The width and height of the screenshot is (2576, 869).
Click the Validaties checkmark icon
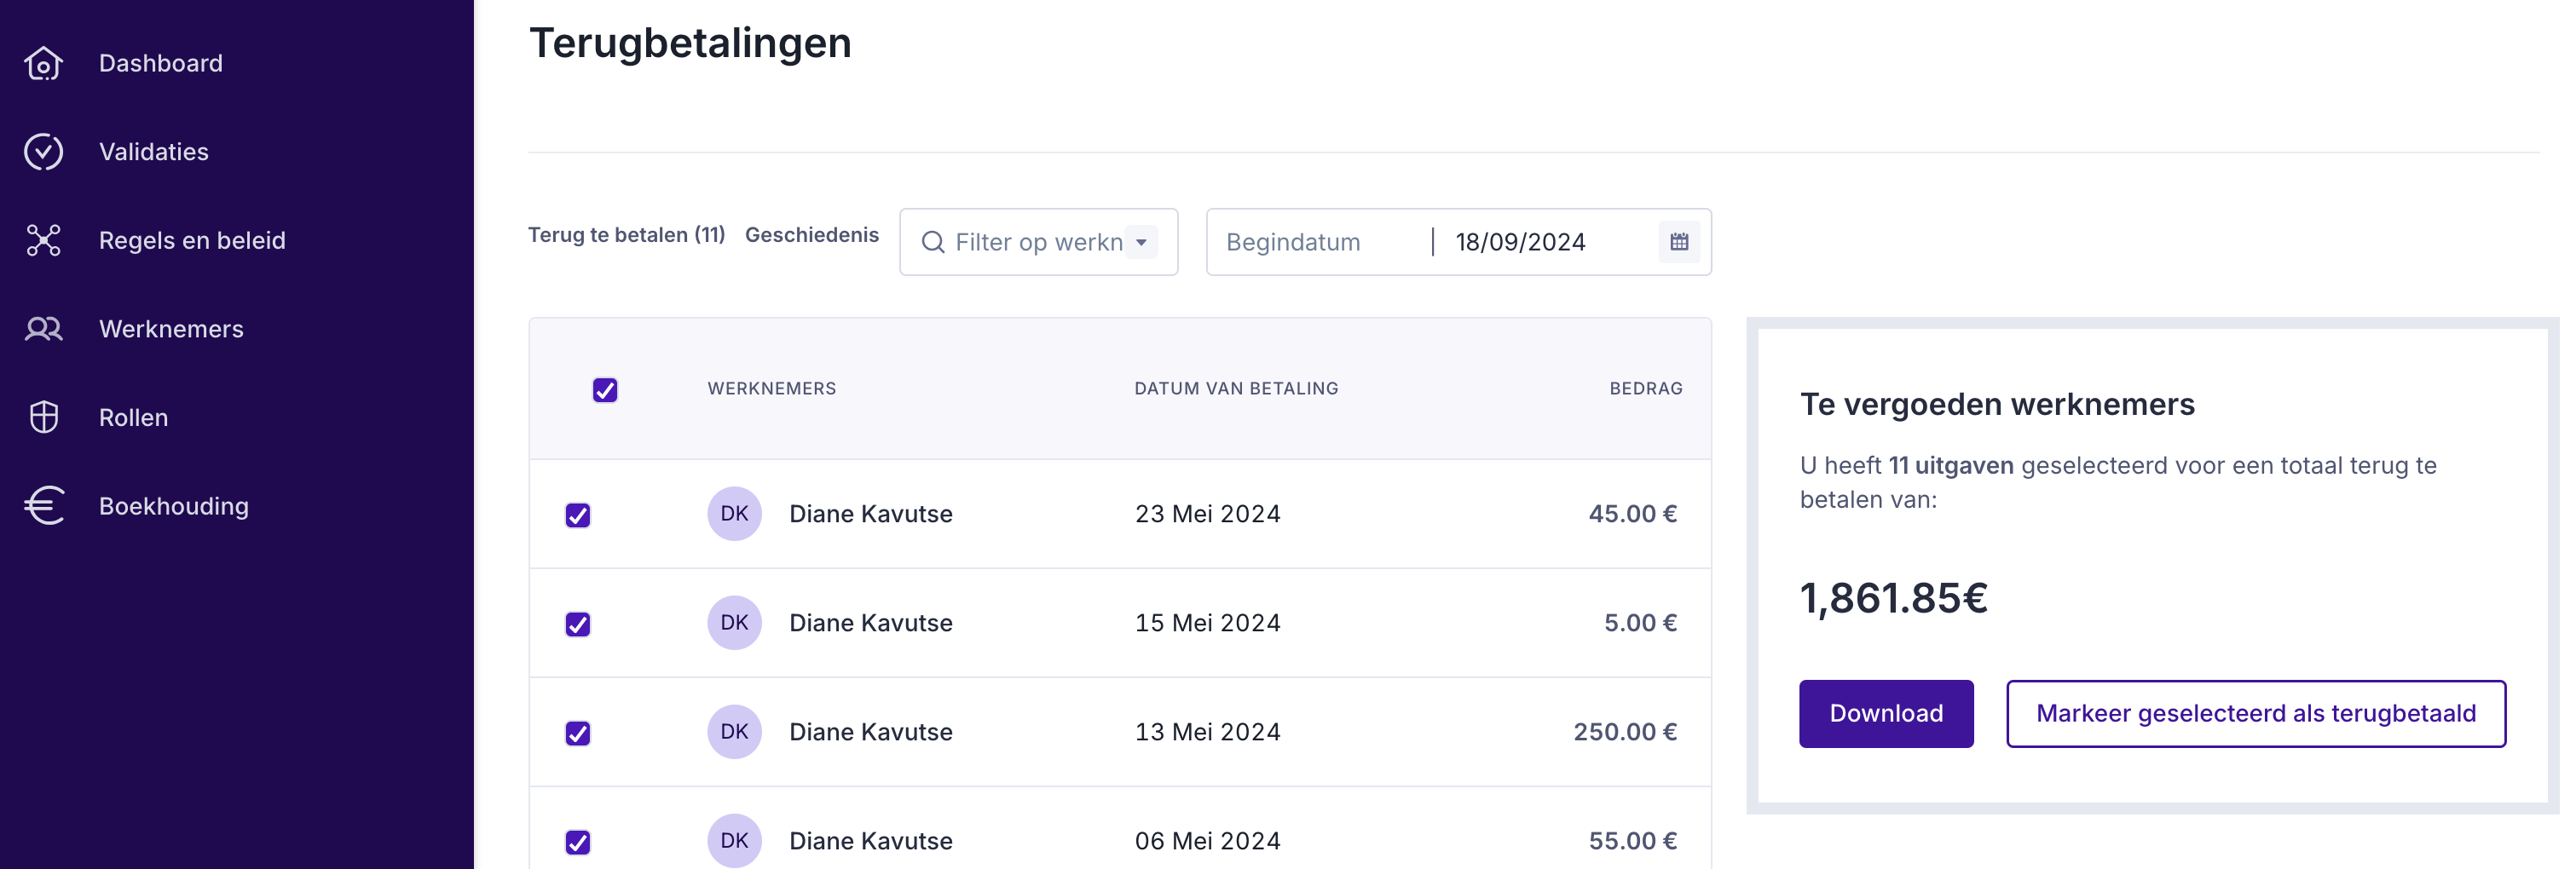pos(43,152)
